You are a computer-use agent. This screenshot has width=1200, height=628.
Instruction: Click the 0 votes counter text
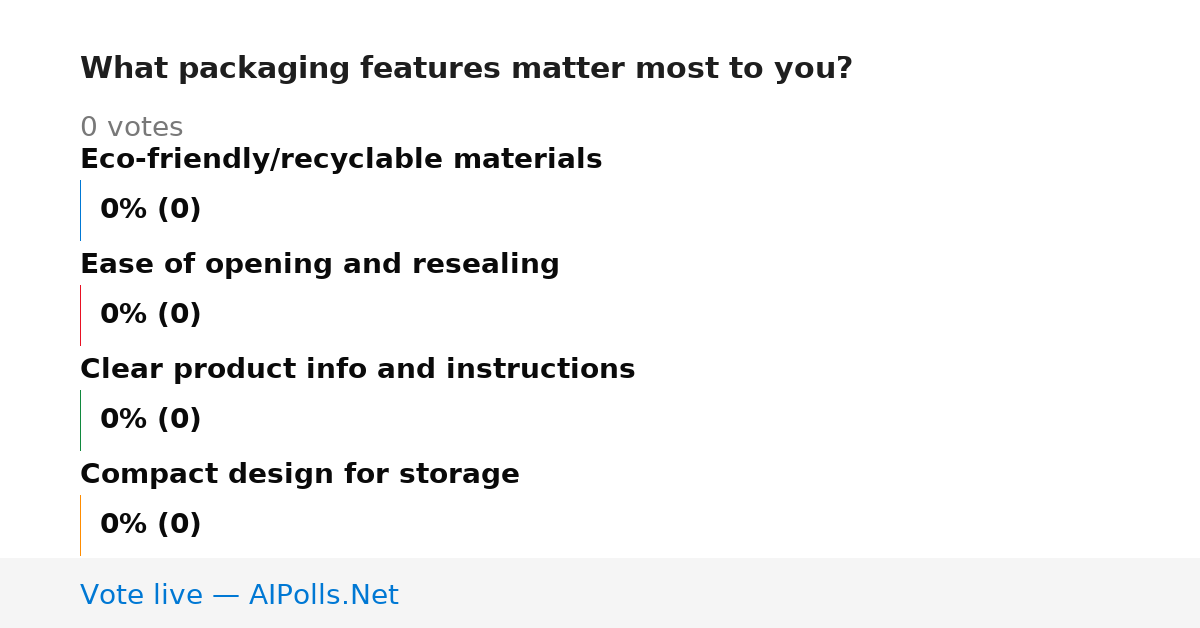(x=131, y=128)
